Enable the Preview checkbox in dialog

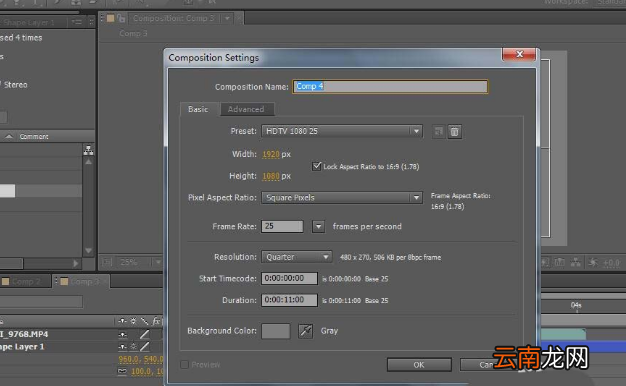pos(184,364)
